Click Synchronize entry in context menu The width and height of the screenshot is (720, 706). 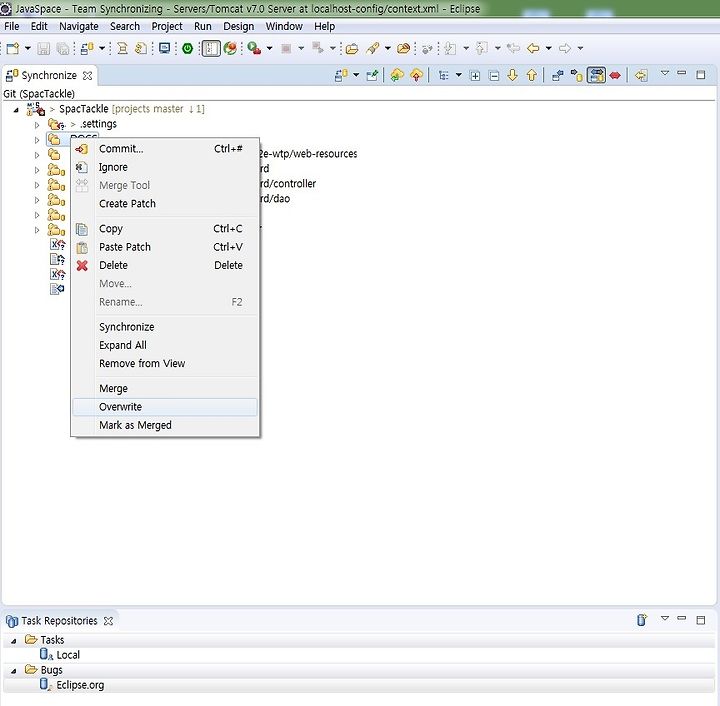(x=165, y=327)
